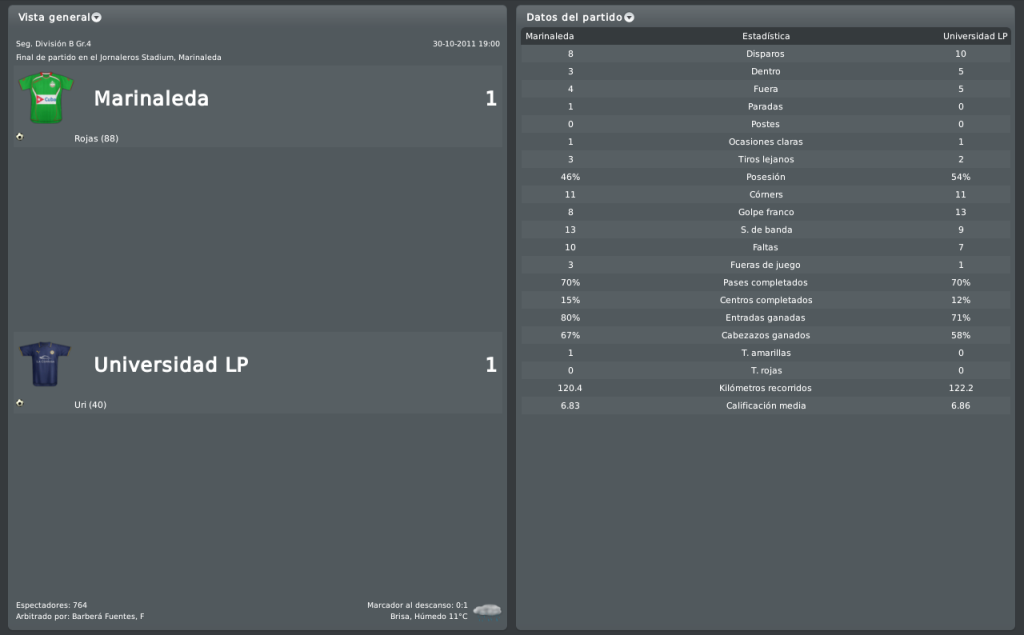The width and height of the screenshot is (1024, 635).
Task: Select goalscorer Uri (40)
Action: click(90, 405)
